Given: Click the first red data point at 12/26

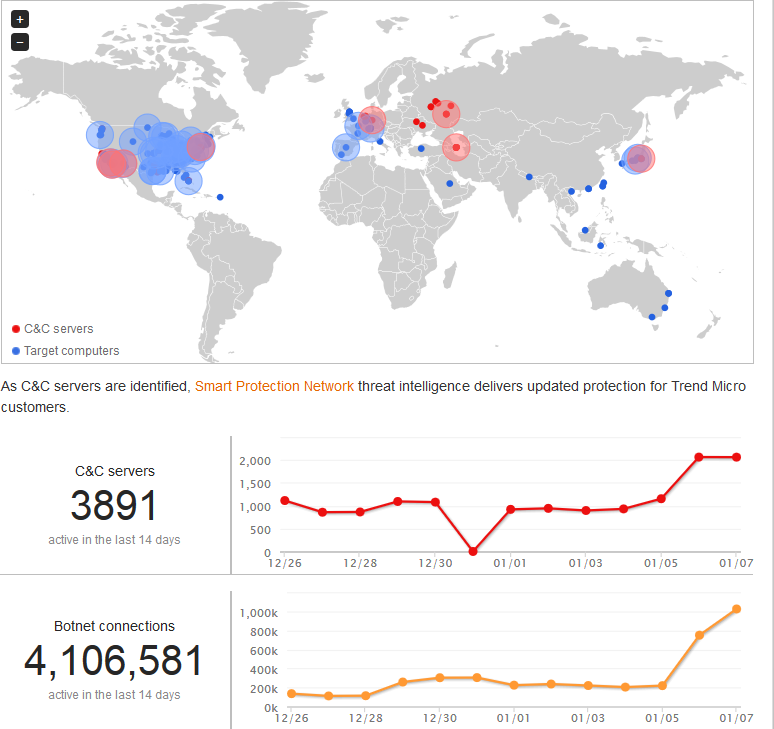Looking at the screenshot, I should coord(285,500).
